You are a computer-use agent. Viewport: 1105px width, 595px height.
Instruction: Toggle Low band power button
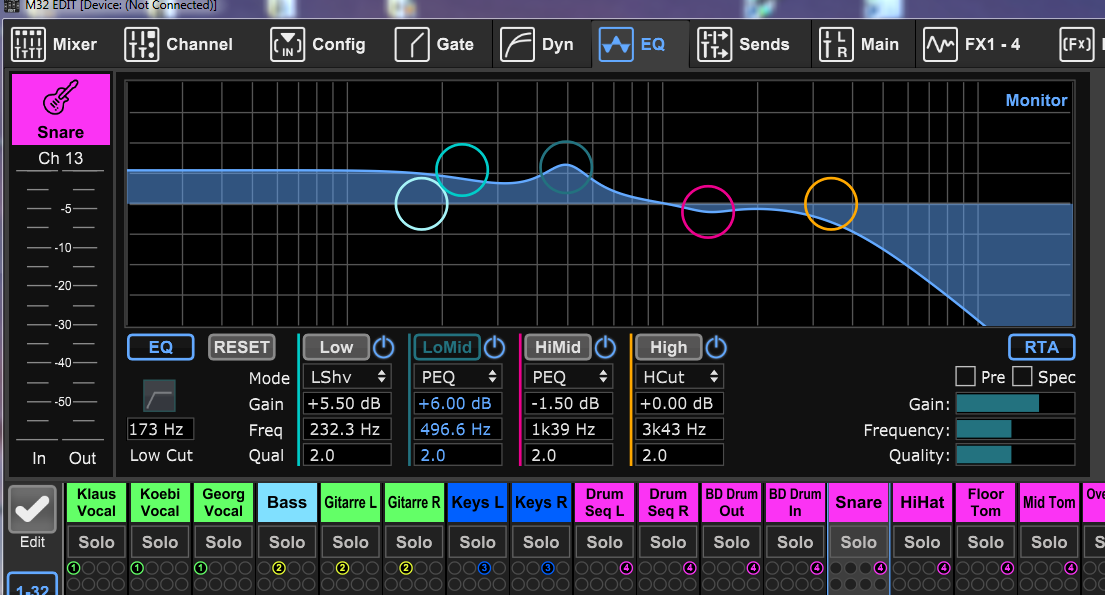383,347
